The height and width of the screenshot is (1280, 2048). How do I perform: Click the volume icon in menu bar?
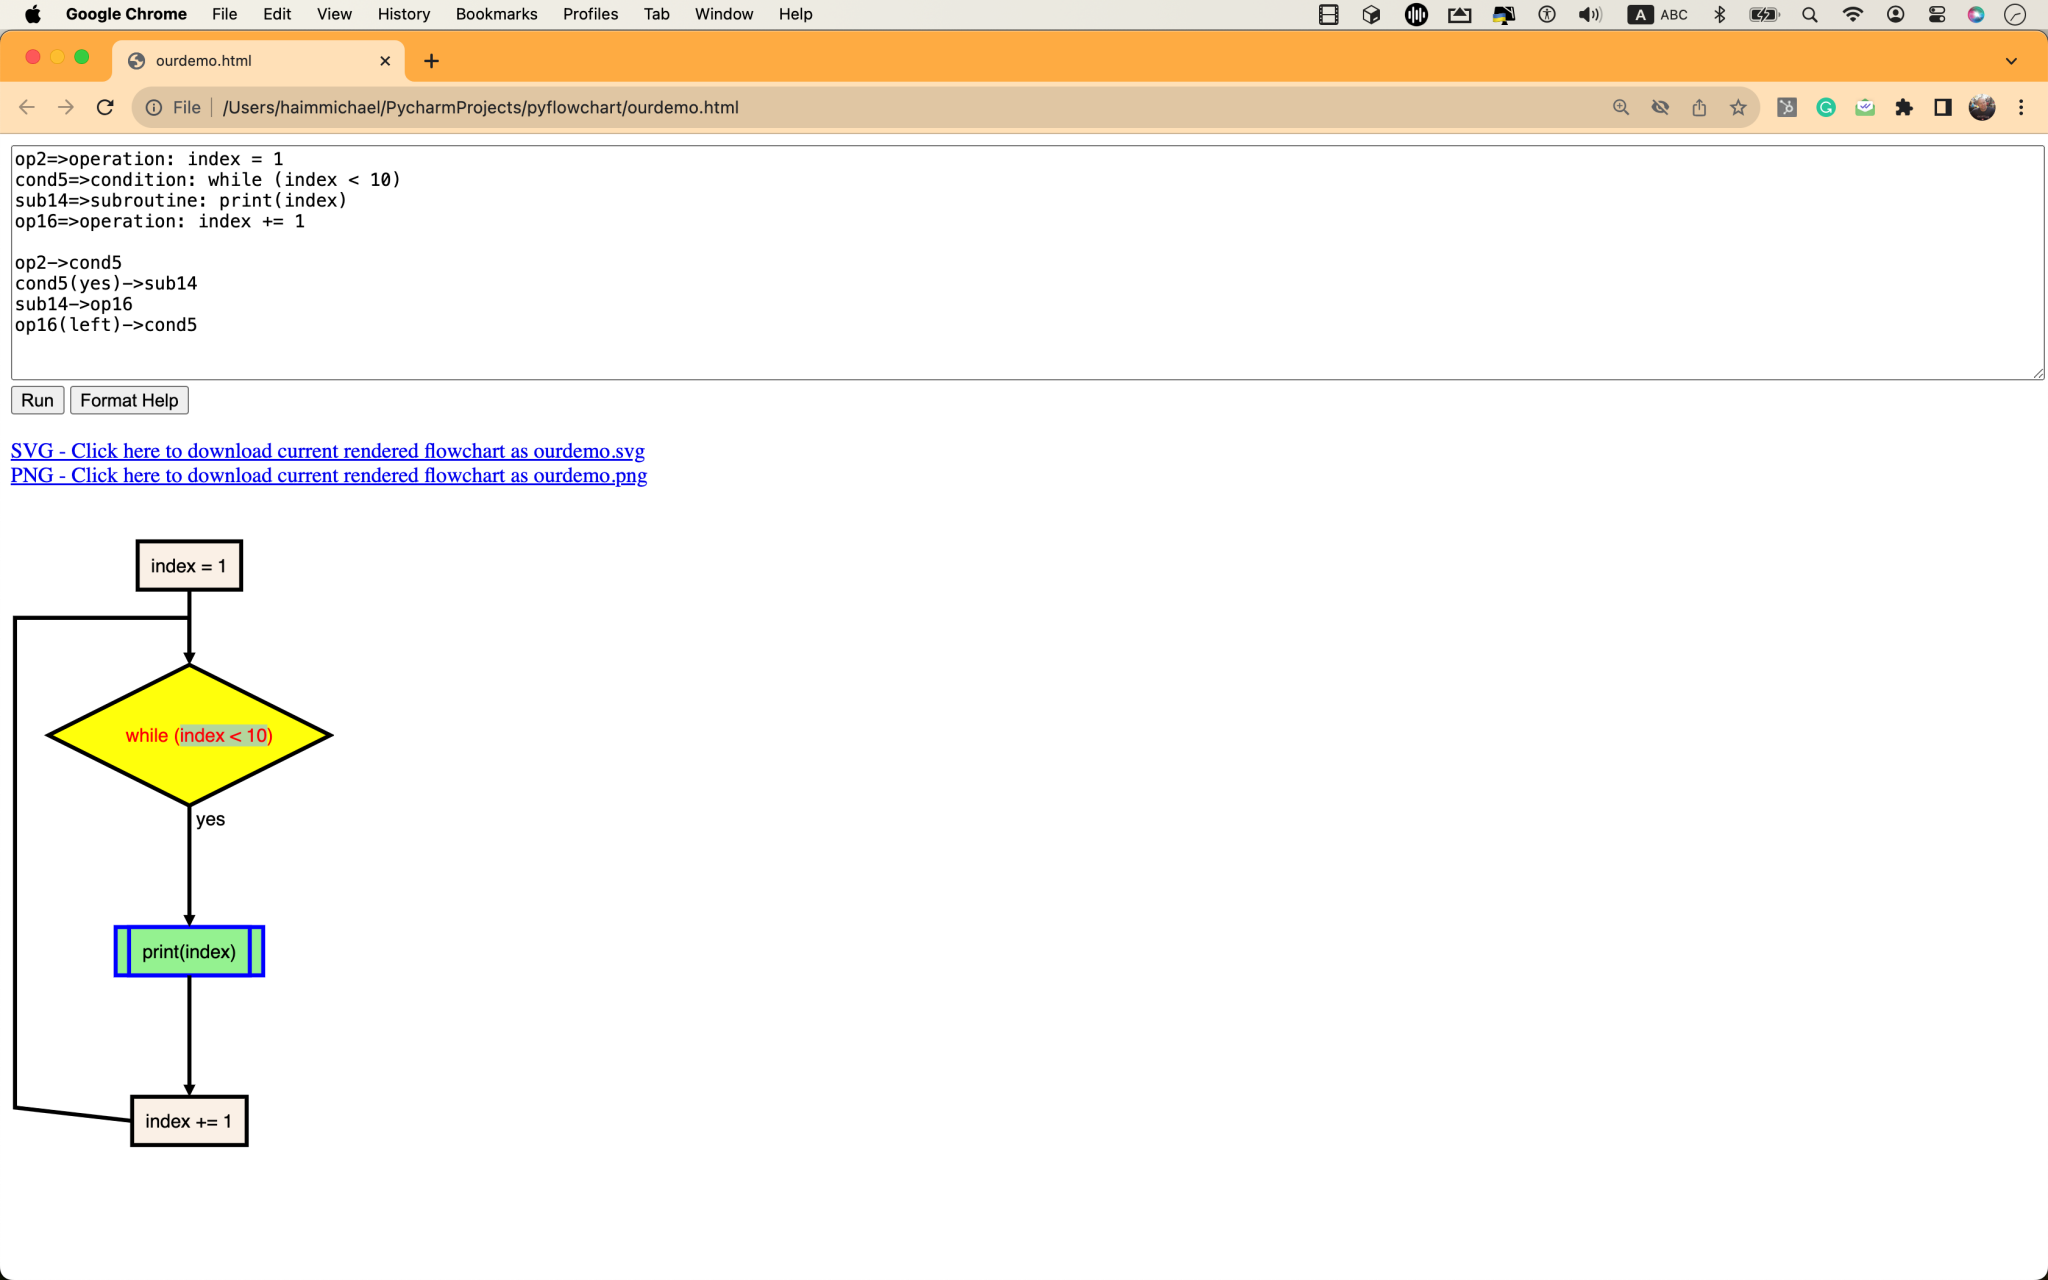coord(1589,14)
